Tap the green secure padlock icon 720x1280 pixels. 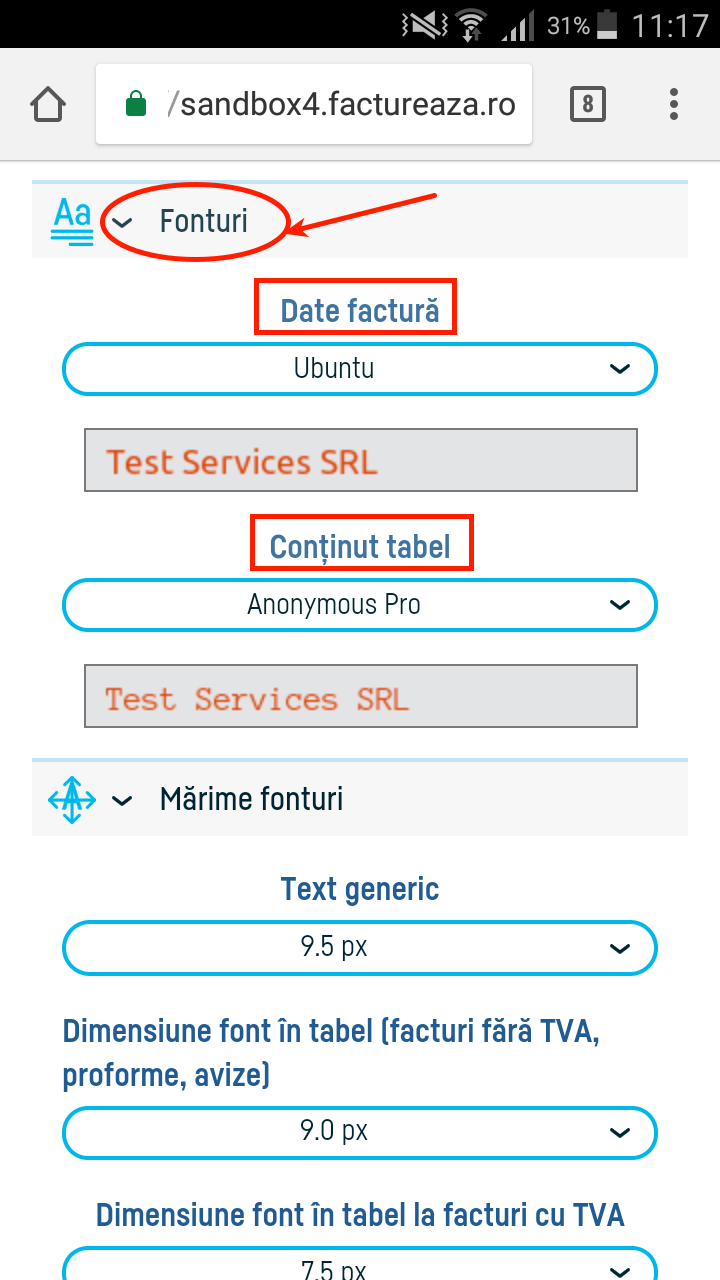coord(136,104)
